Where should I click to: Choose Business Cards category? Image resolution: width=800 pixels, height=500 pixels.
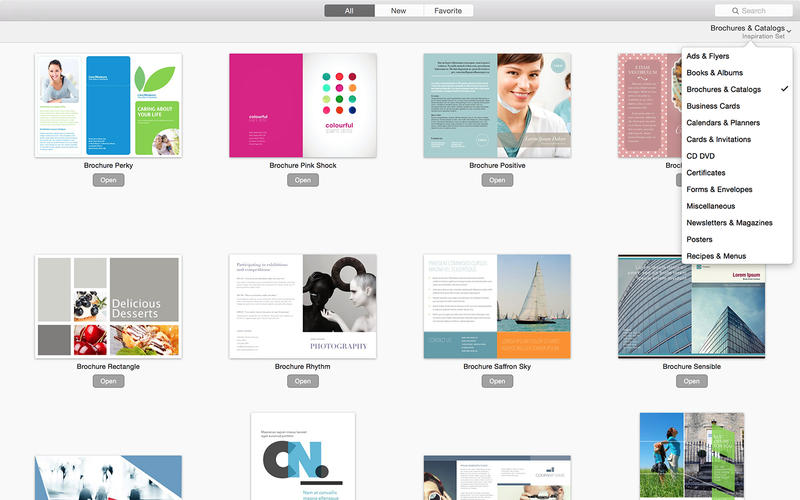click(x=737, y=106)
